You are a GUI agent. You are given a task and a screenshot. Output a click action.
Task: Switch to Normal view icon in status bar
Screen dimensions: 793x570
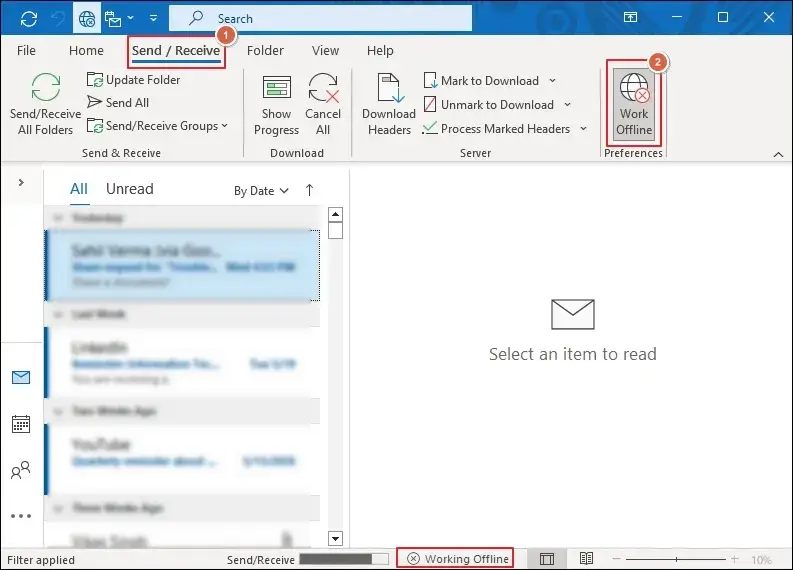point(547,559)
